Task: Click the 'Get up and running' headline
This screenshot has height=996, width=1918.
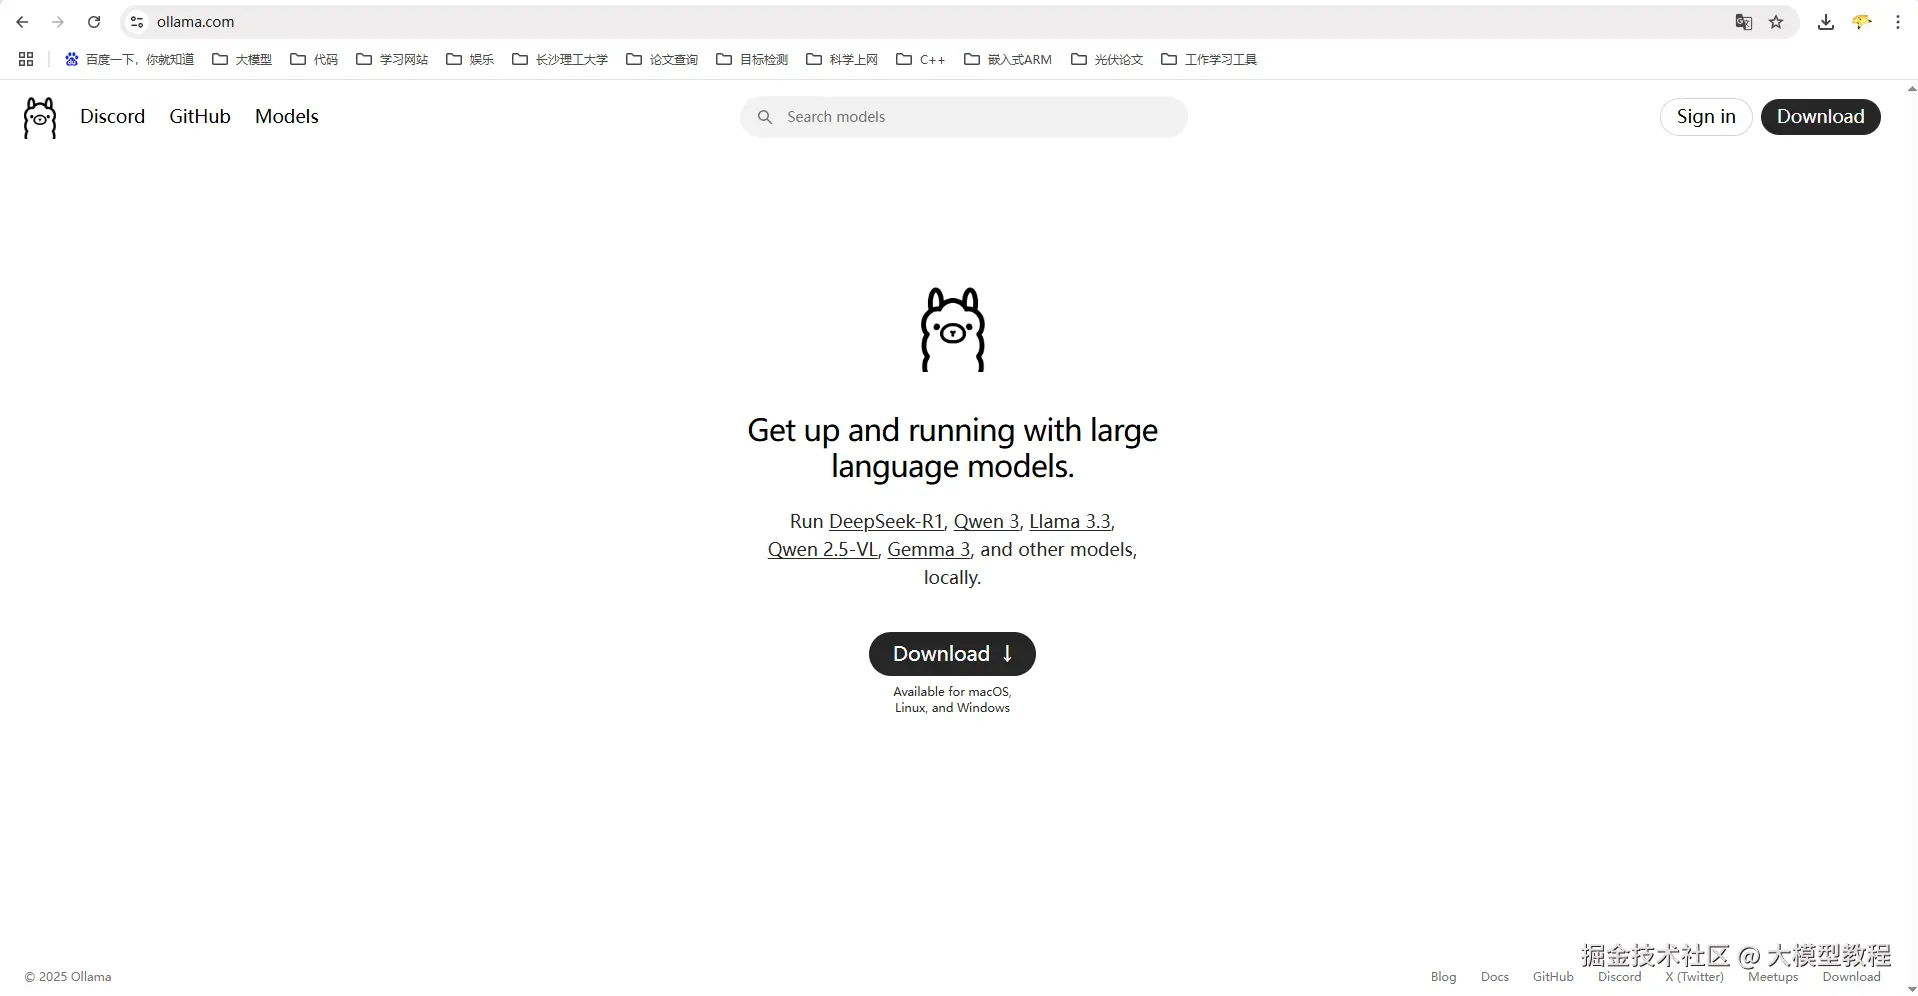Action: tap(952, 448)
